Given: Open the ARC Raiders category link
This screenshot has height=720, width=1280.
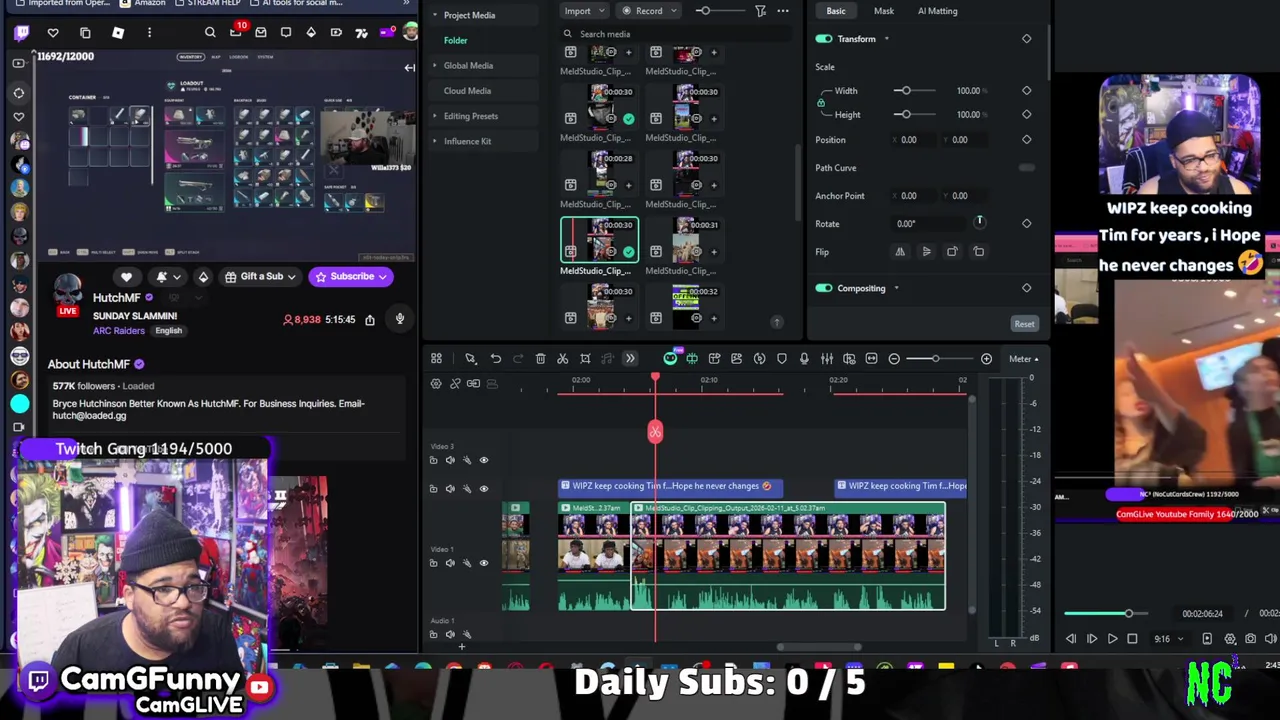Looking at the screenshot, I should tap(119, 331).
